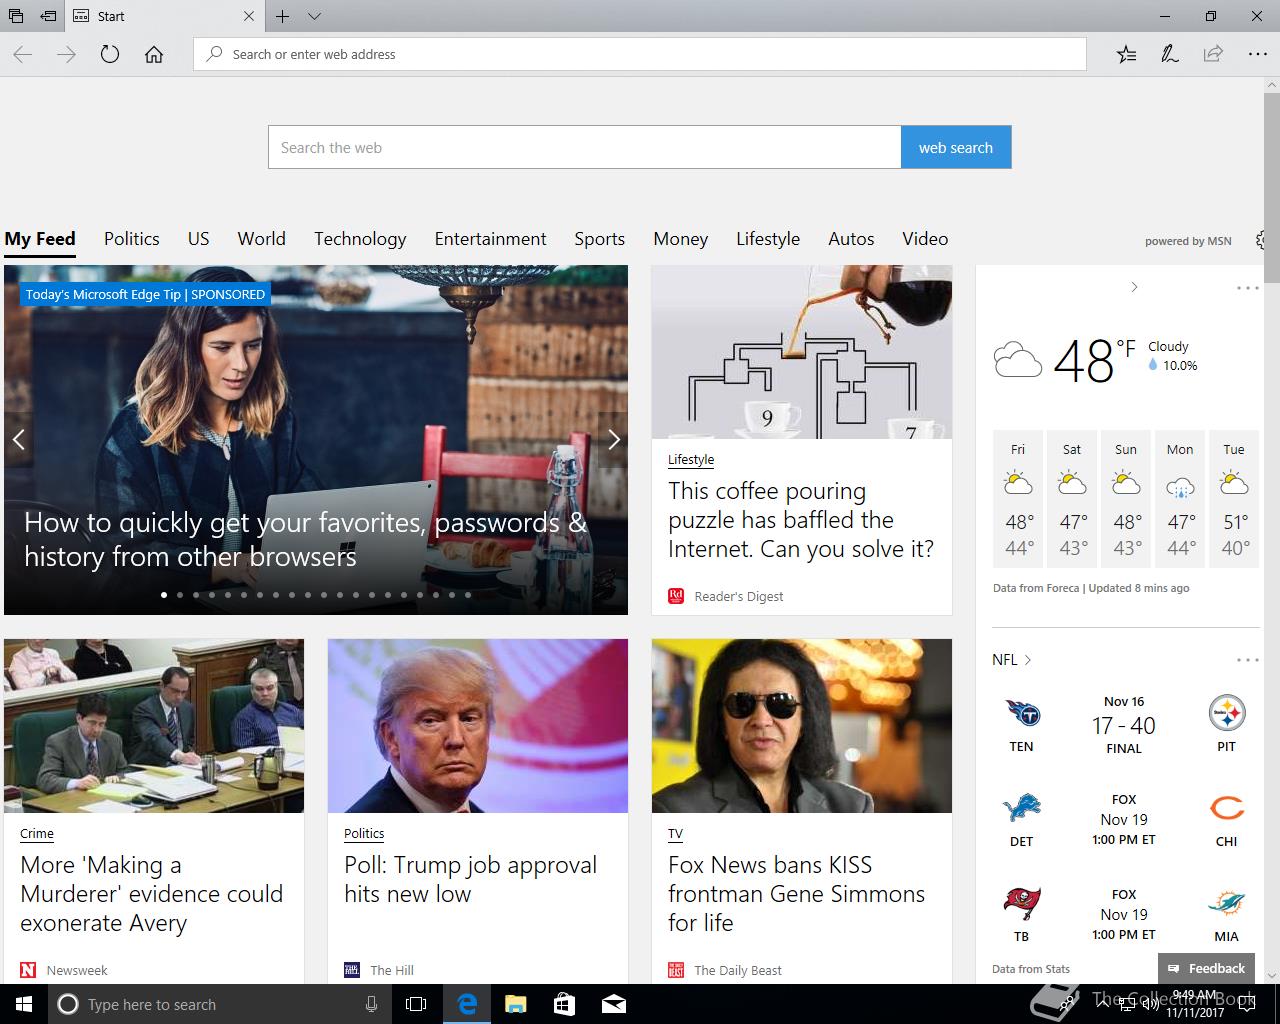Expand weather location chevron

click(x=1134, y=287)
